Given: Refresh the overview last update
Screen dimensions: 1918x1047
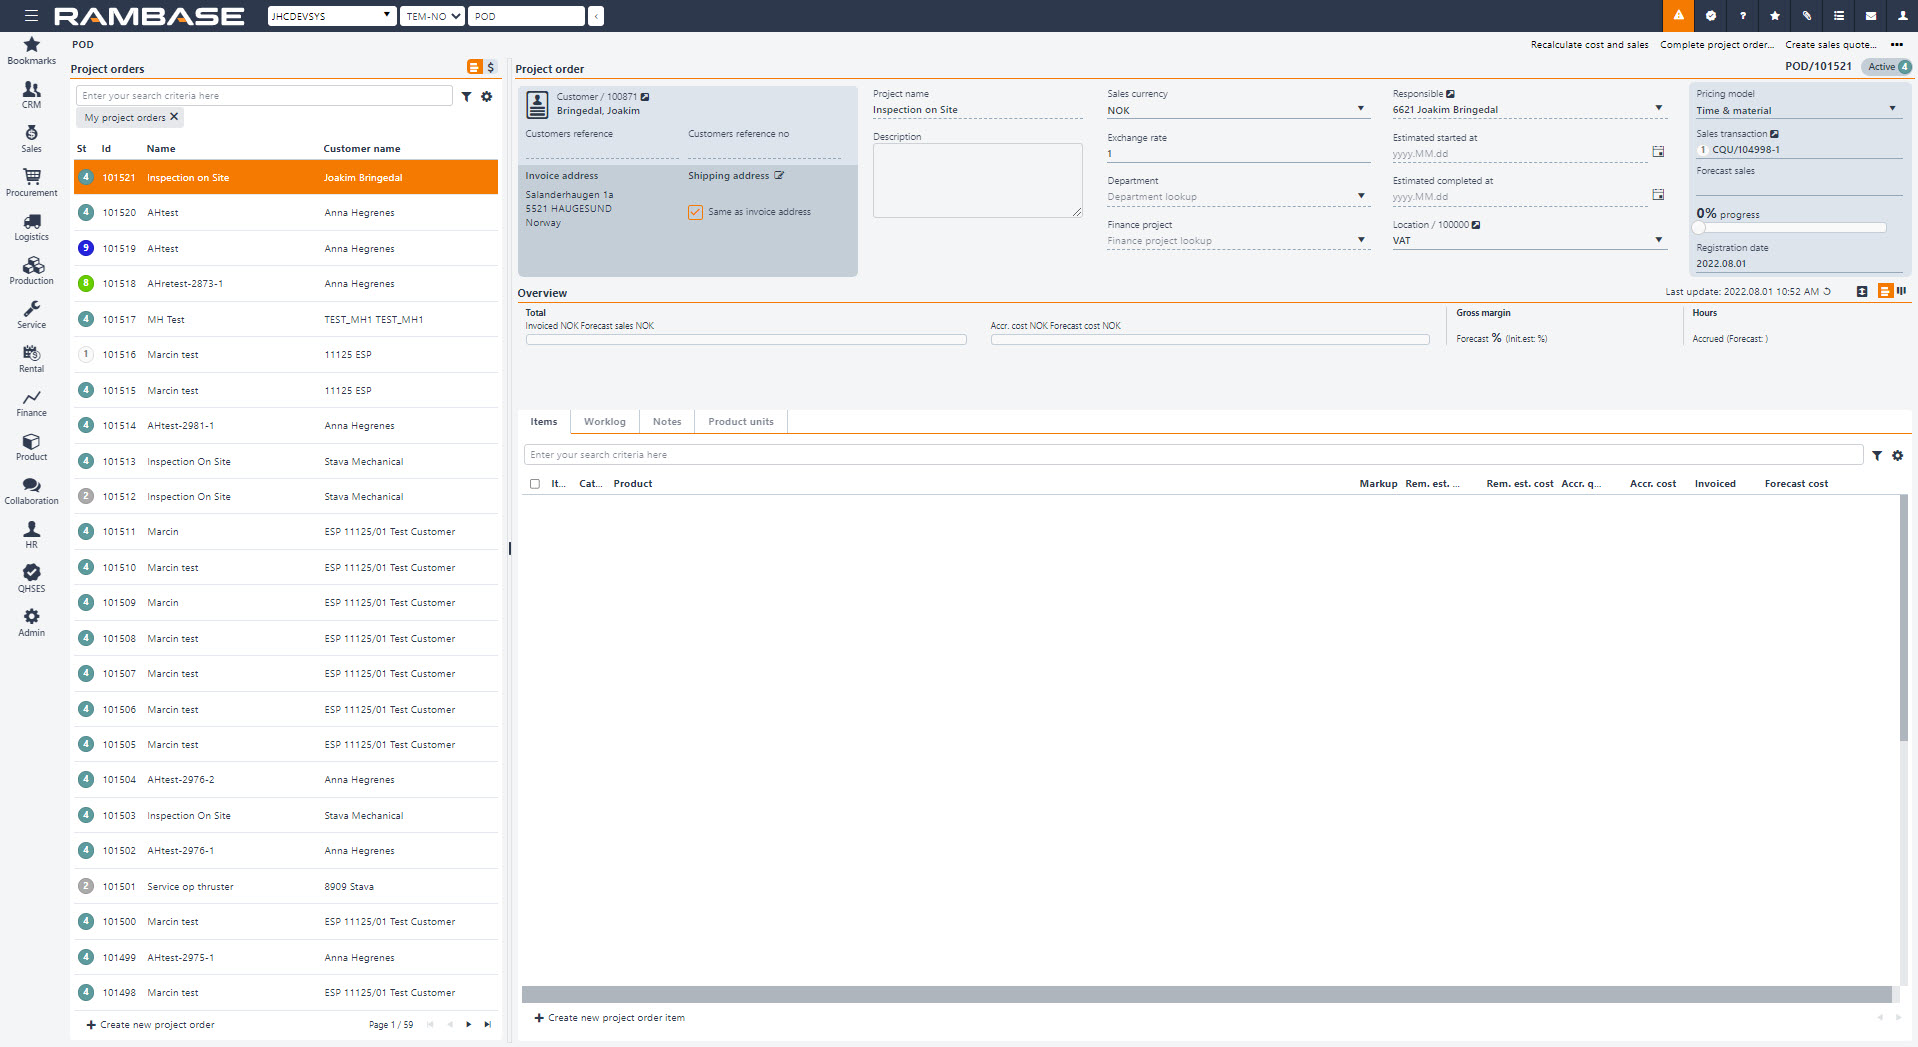Looking at the screenshot, I should coord(1827,292).
